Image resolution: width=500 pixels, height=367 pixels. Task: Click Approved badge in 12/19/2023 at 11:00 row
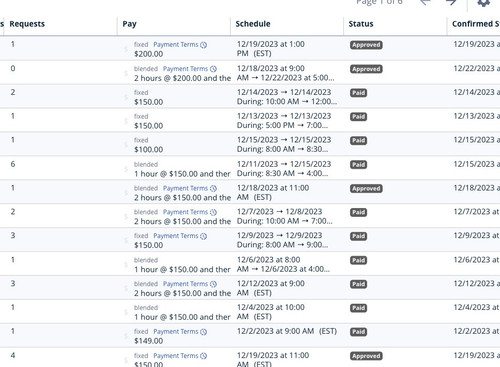coord(366,356)
